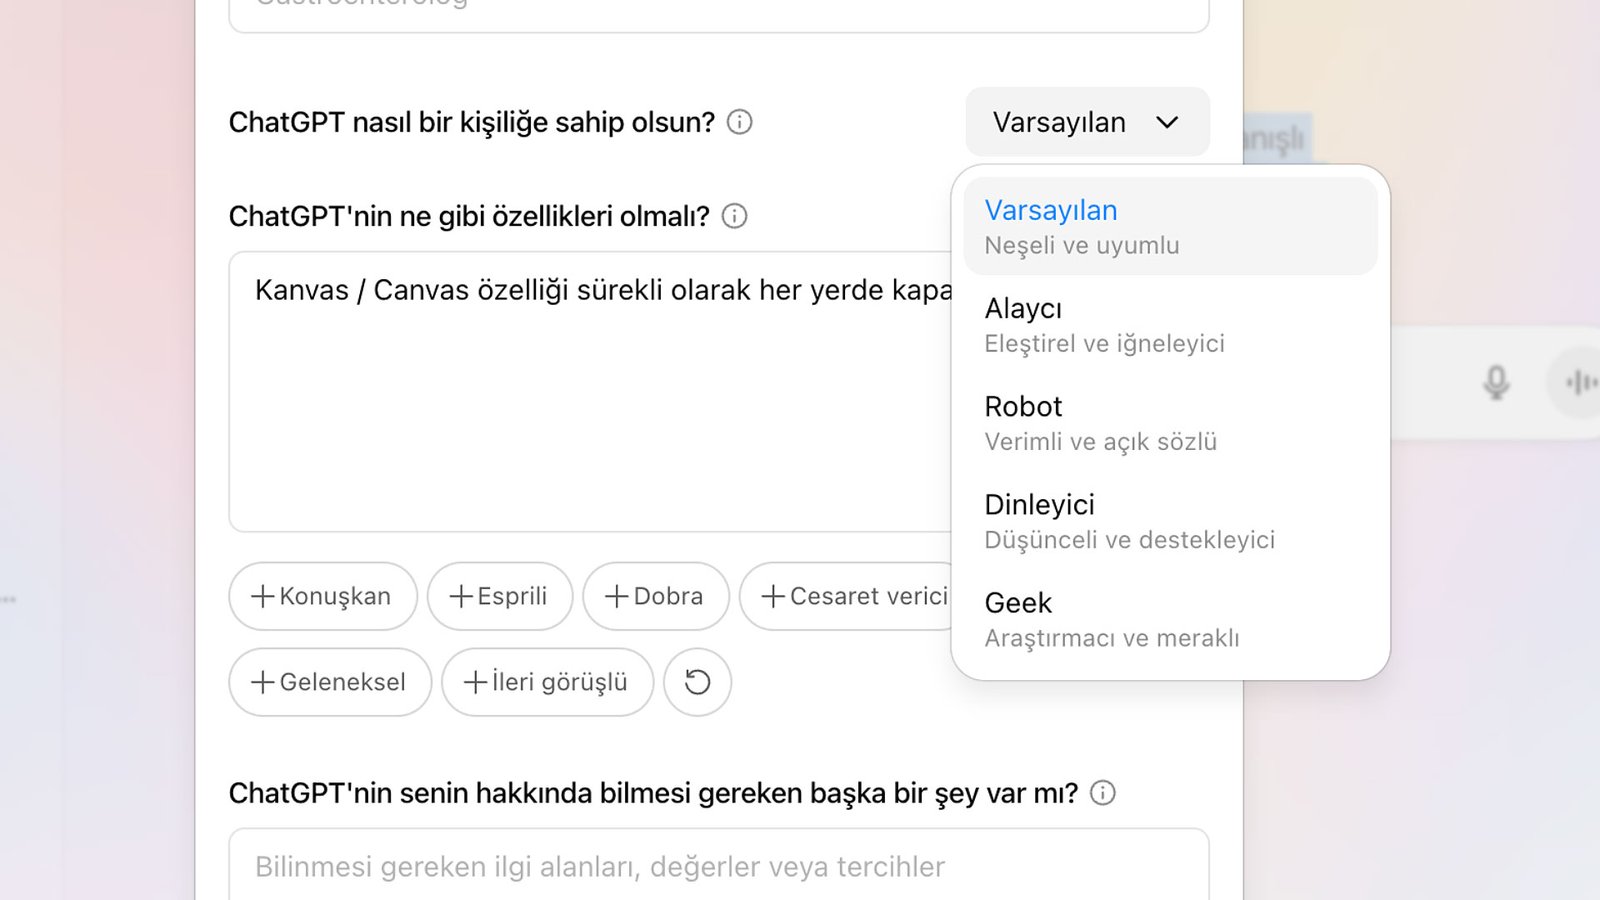Add the Konuşkan trait chip
The height and width of the screenshot is (900, 1600).
pyautogui.click(x=322, y=596)
